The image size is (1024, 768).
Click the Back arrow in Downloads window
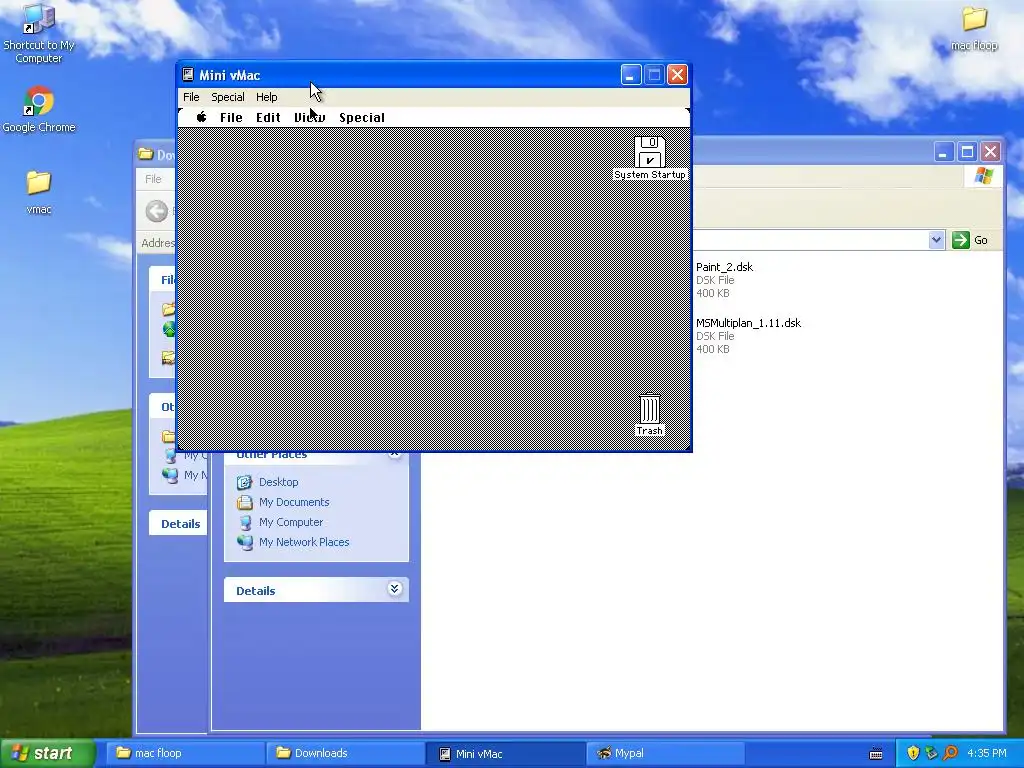(x=157, y=211)
